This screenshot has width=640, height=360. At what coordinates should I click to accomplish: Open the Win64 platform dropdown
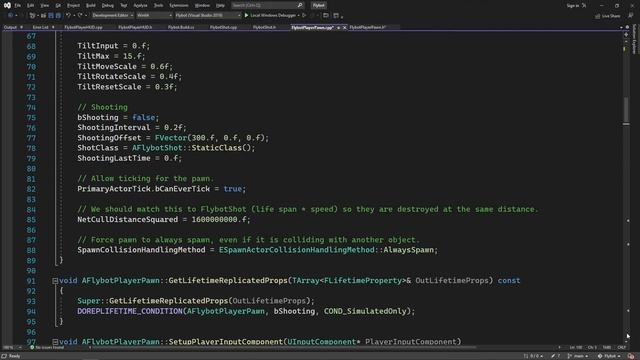pos(154,16)
